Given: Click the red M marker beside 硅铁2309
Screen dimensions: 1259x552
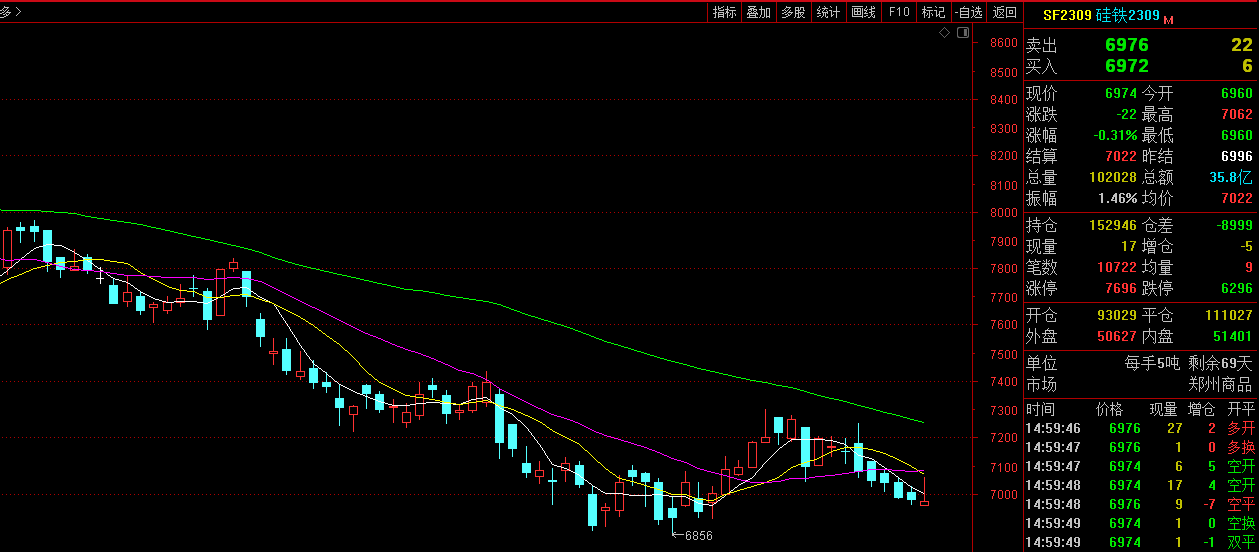Looking at the screenshot, I should (1168, 18).
